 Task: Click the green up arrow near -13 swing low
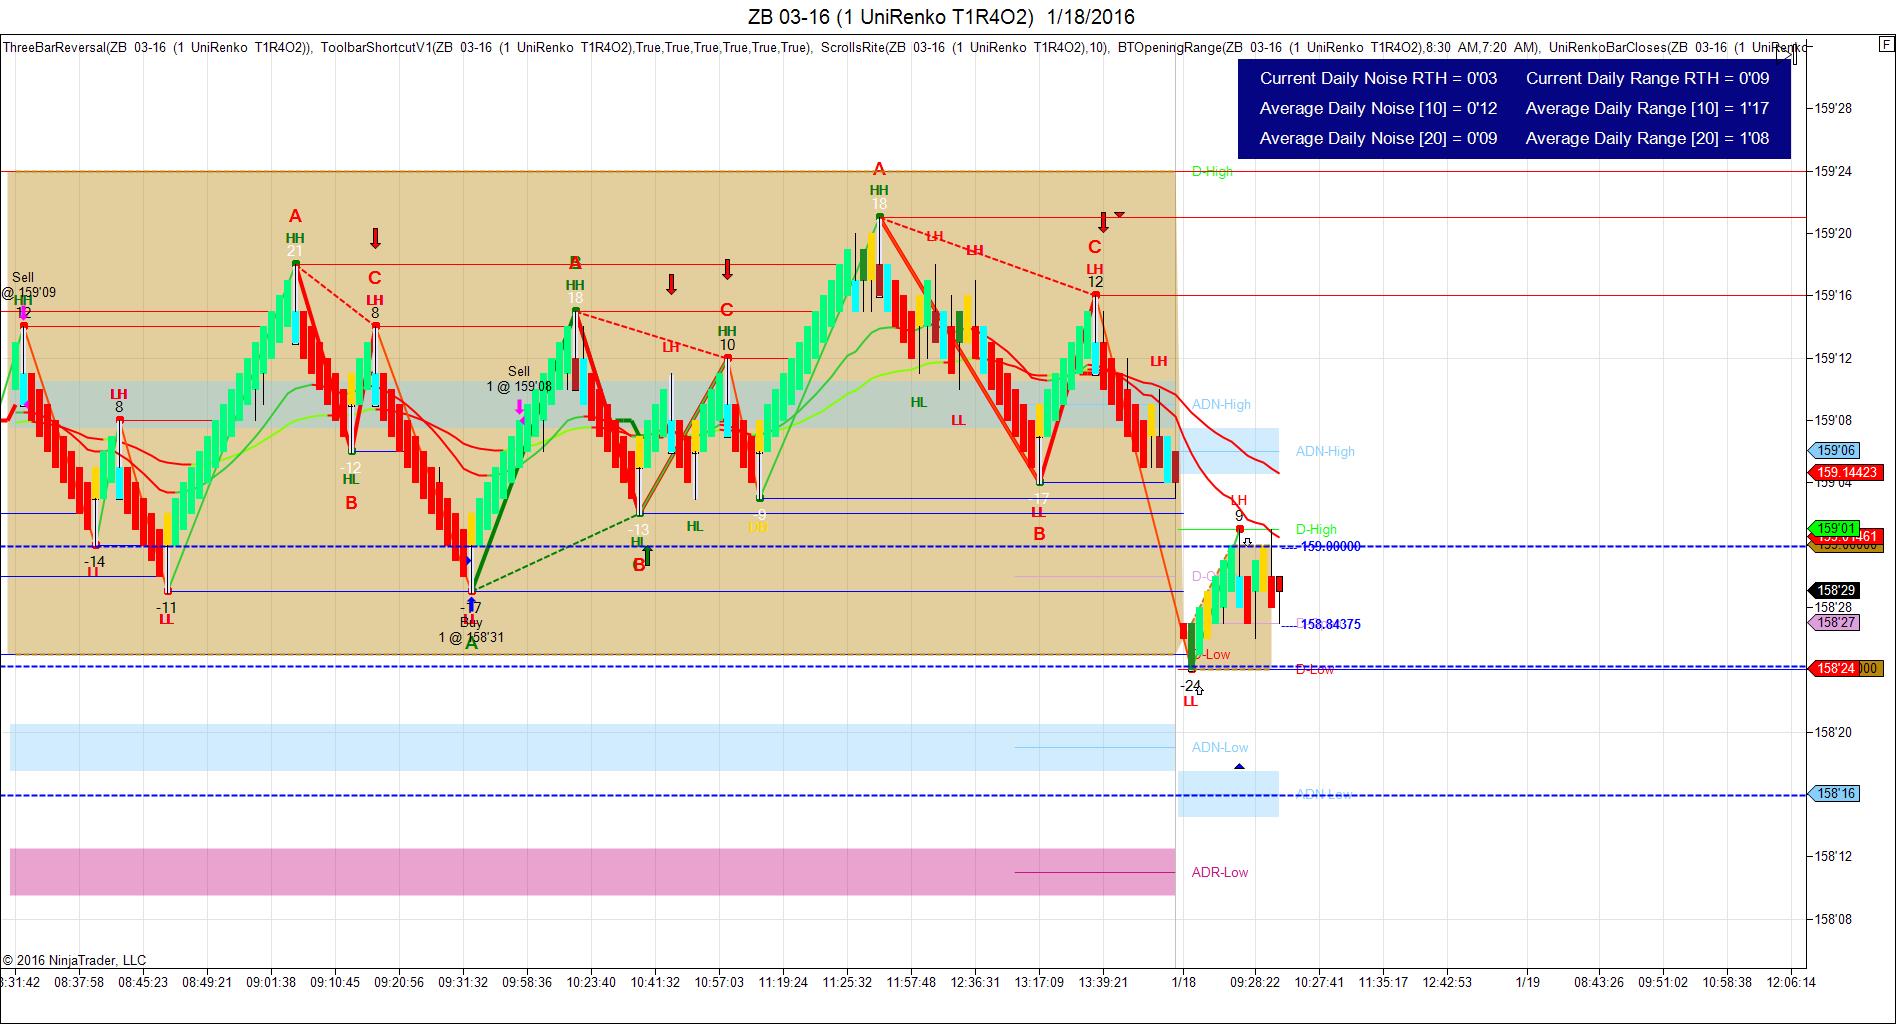point(647,555)
